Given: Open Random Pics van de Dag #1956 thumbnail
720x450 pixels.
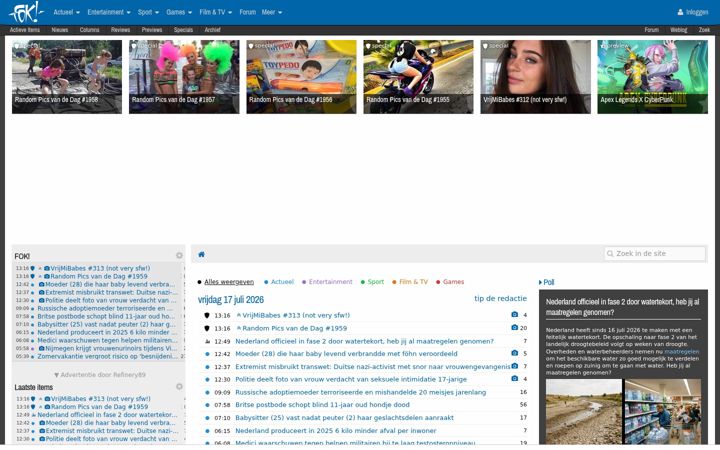Looking at the screenshot, I should click(301, 77).
